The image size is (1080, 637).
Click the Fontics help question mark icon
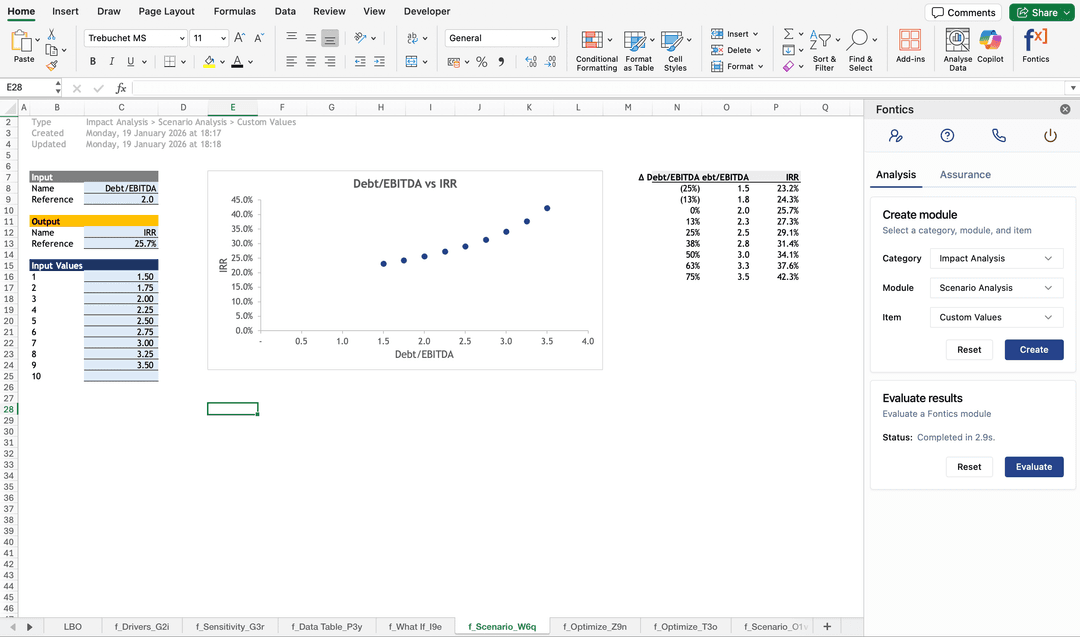tap(947, 136)
